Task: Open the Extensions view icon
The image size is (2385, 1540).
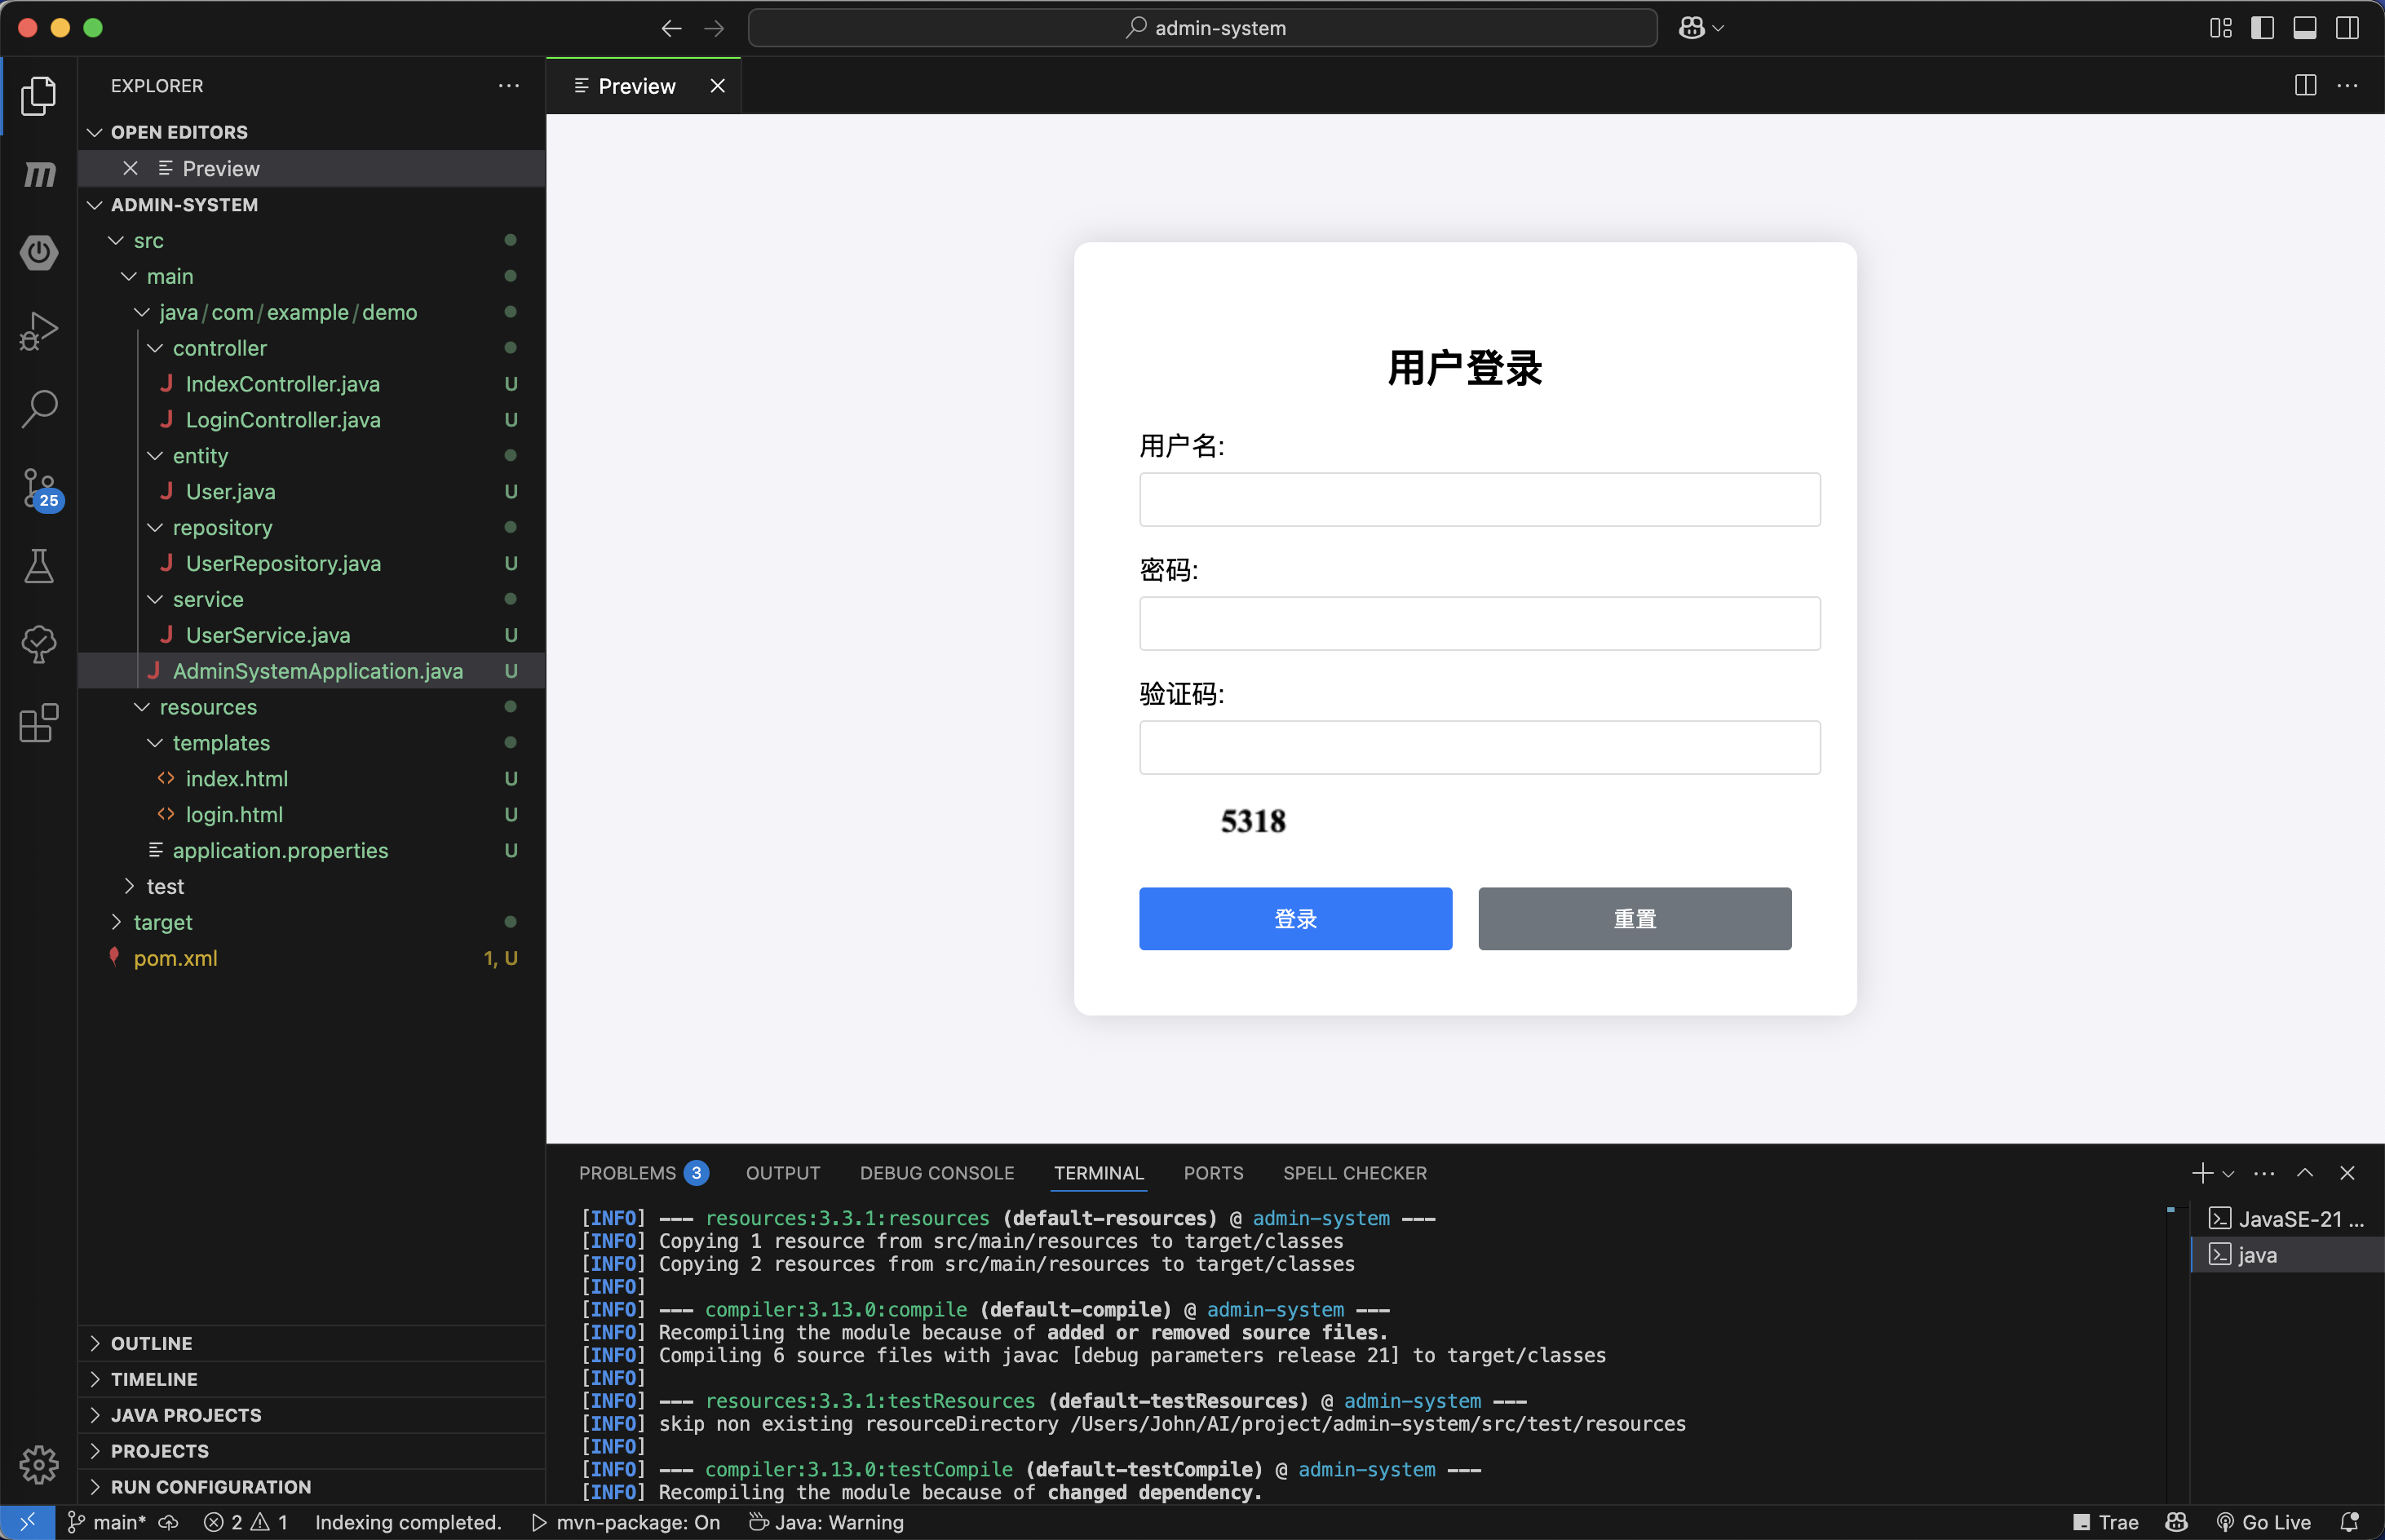Action: pos(39,723)
